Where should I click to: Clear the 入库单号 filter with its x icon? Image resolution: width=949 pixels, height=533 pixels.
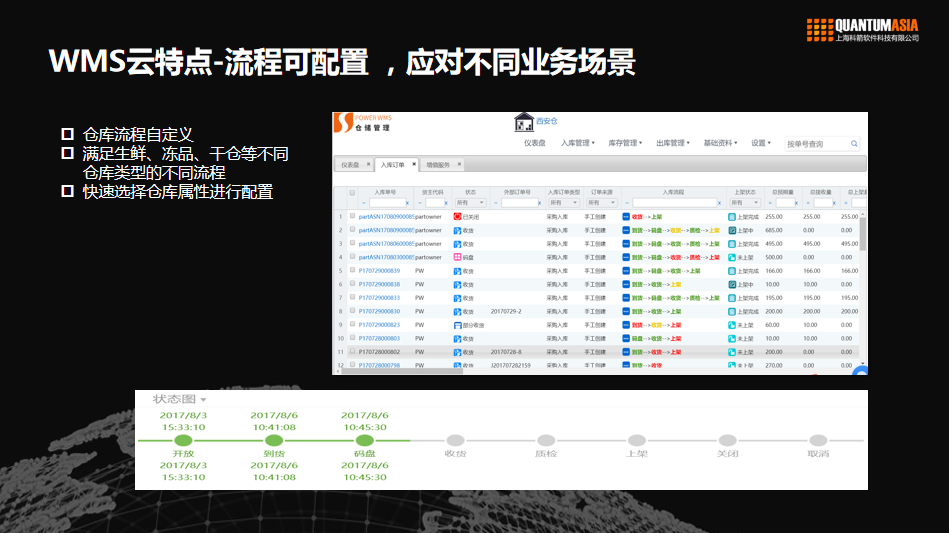(x=407, y=203)
